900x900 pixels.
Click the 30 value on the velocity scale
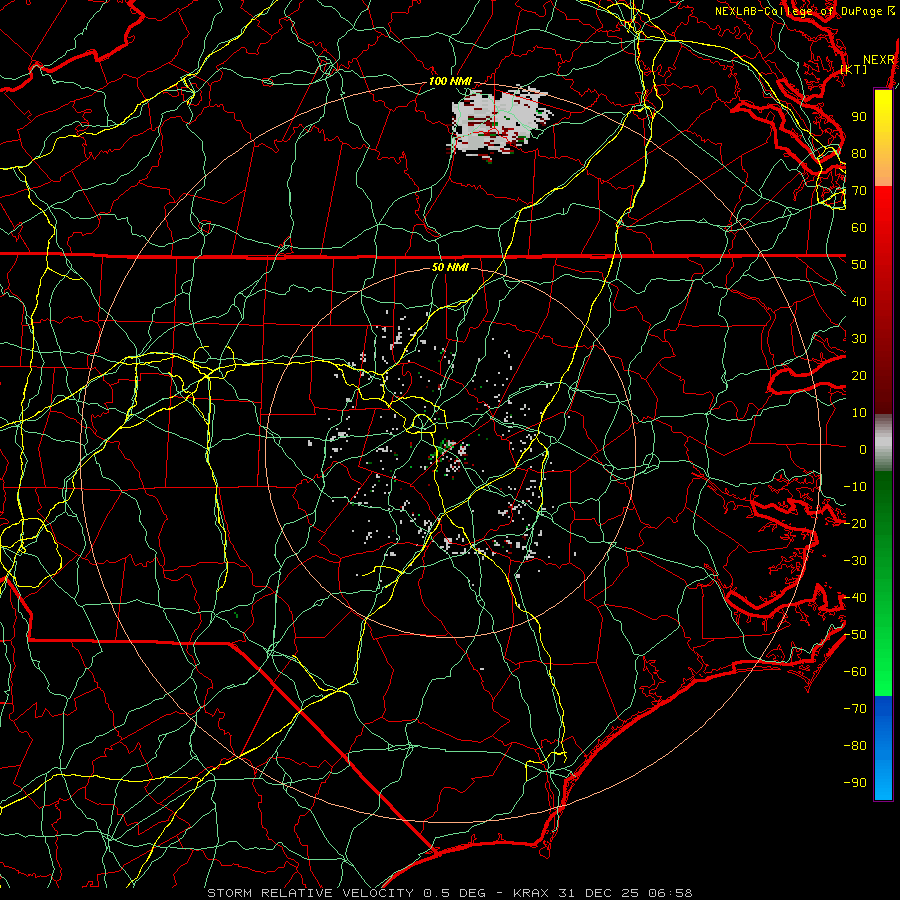[x=859, y=339]
